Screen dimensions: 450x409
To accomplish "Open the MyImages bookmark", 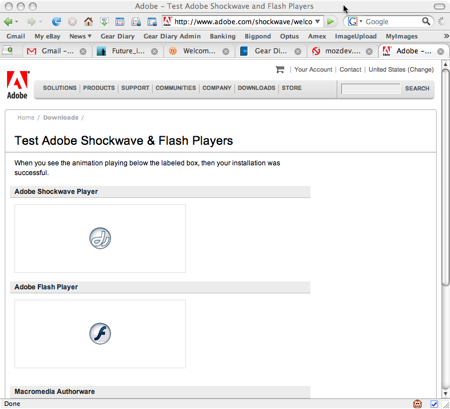I will pos(402,36).
